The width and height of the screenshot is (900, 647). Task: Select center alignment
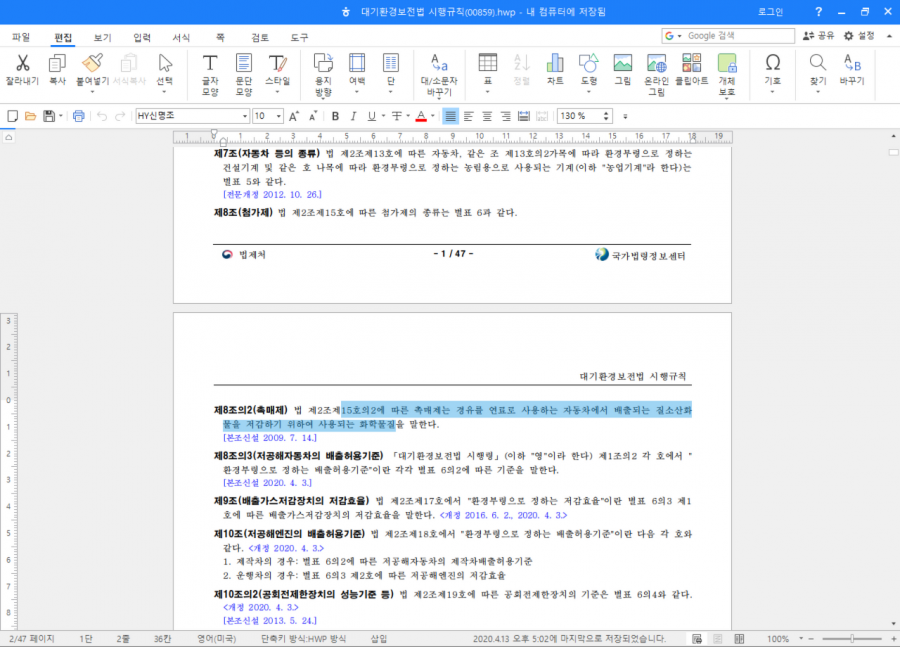487,116
